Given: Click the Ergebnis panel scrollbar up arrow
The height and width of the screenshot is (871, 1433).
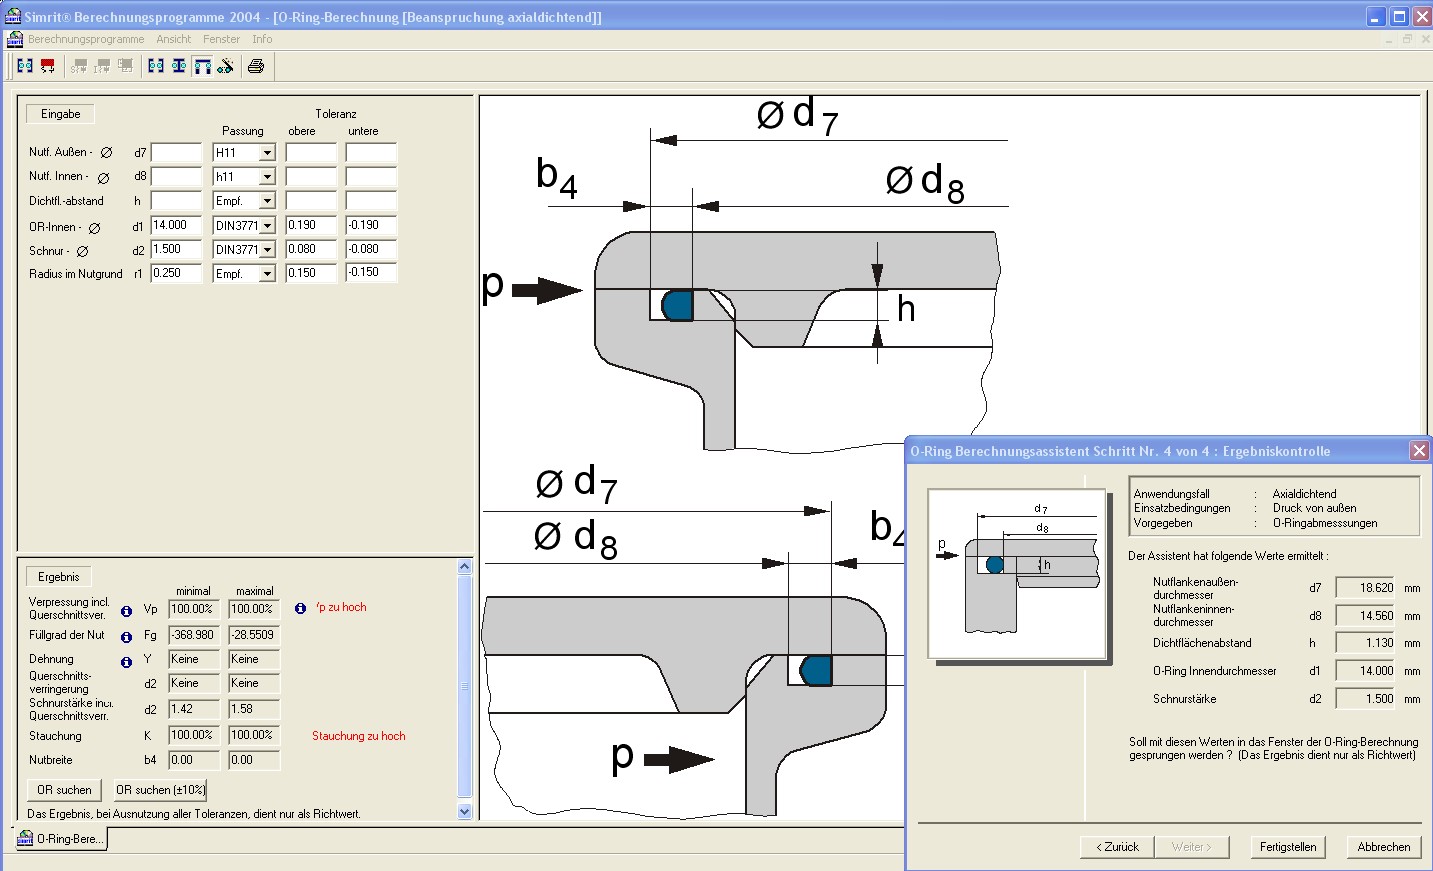Looking at the screenshot, I should [x=464, y=567].
